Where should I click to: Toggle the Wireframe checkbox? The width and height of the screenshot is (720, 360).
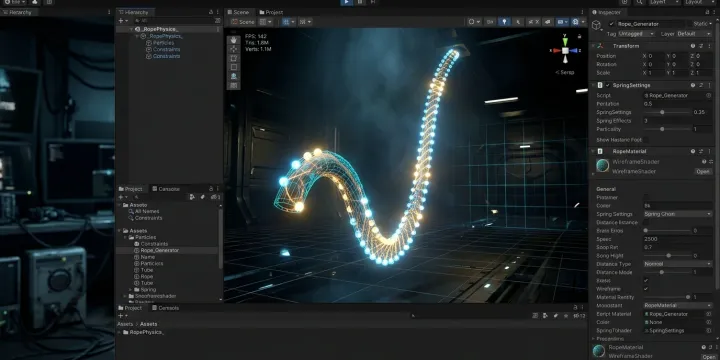(x=646, y=289)
